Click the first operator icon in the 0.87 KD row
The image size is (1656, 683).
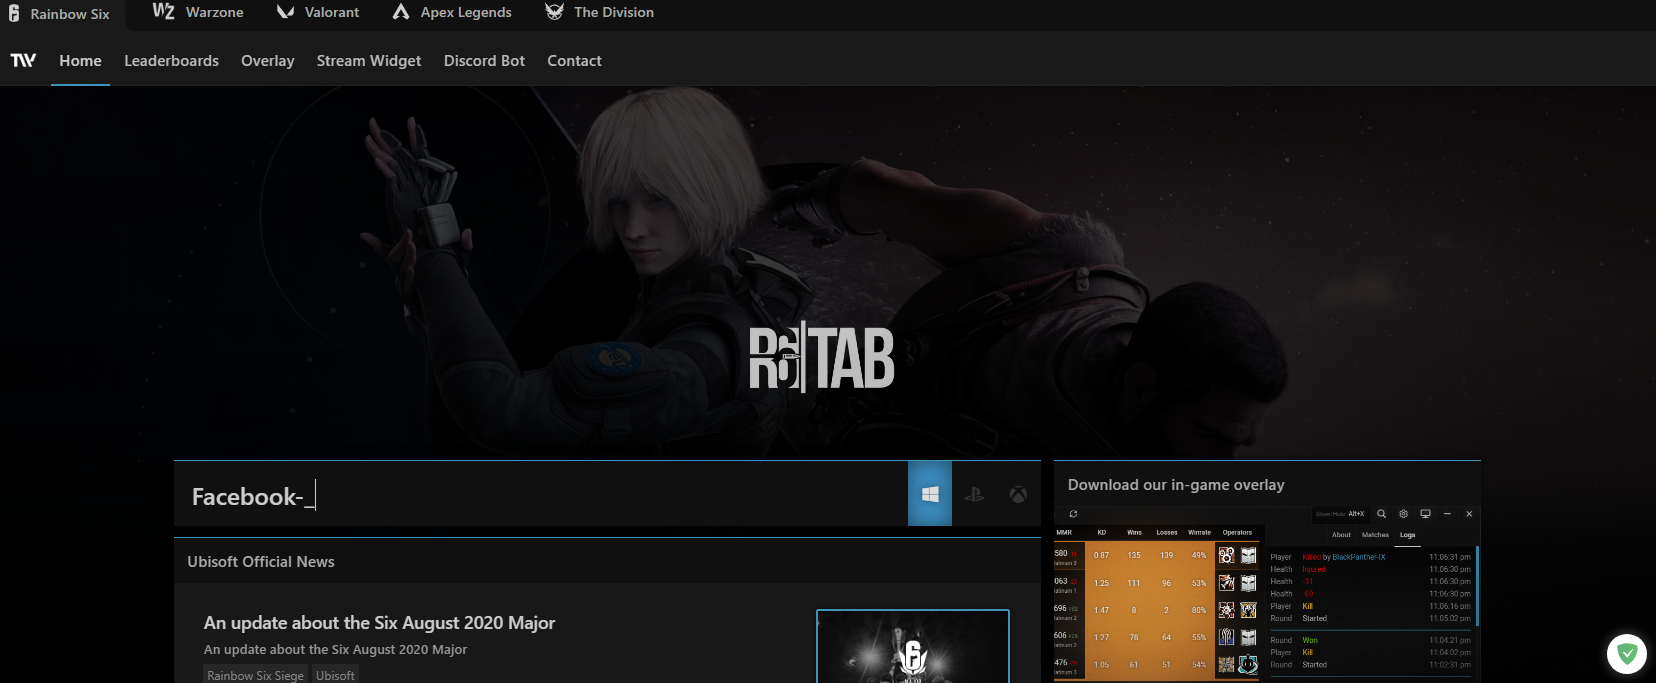coord(1226,555)
